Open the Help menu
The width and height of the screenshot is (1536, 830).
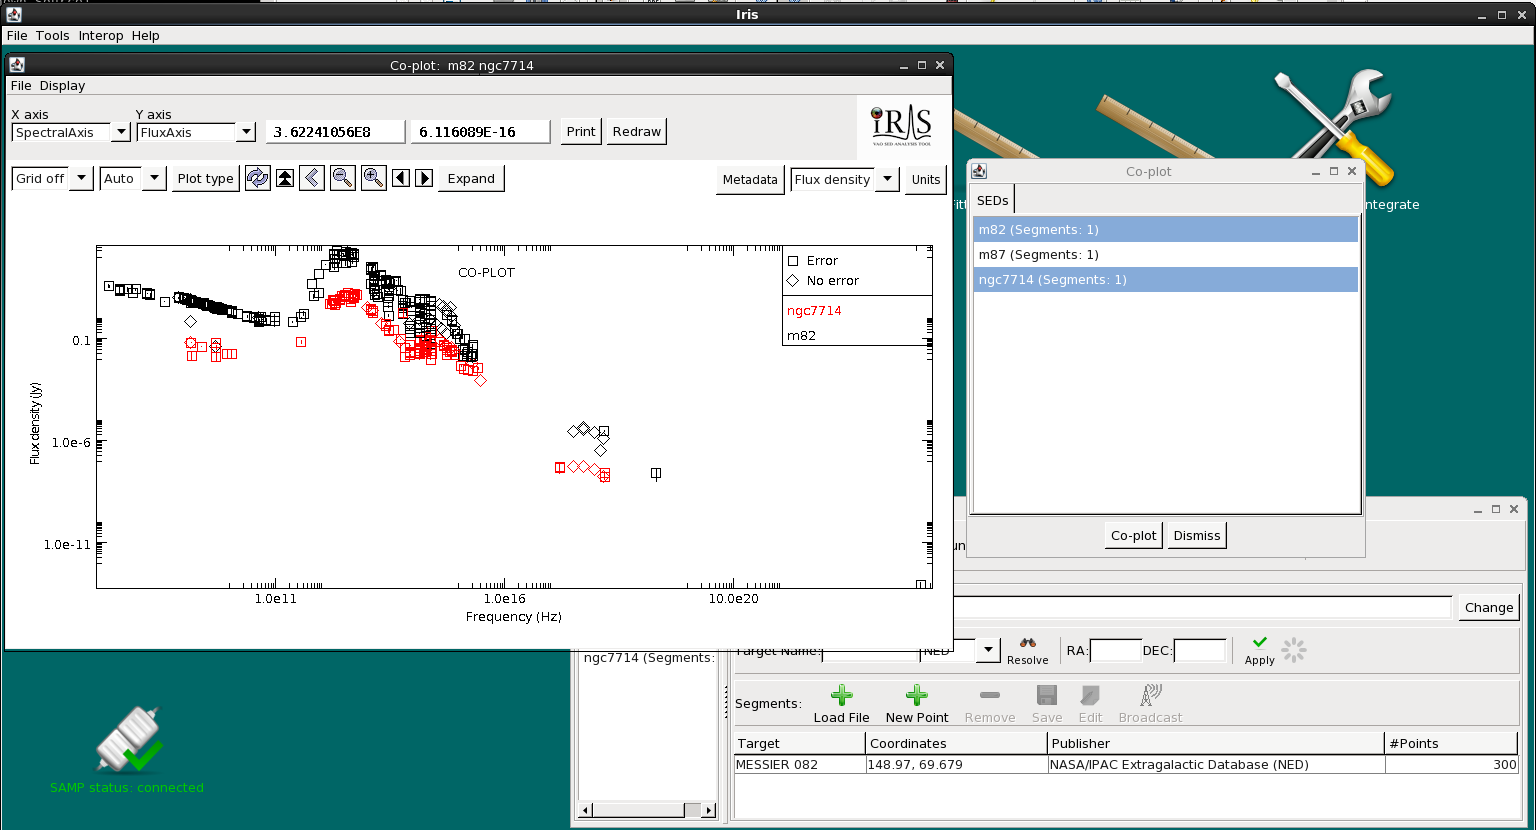click(x=146, y=35)
